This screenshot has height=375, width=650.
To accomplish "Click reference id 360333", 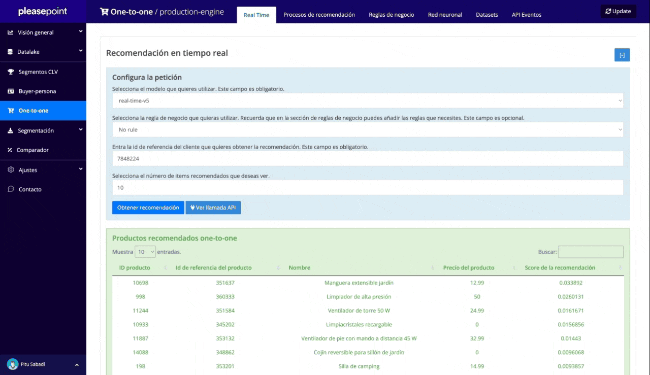I will [x=225, y=297].
